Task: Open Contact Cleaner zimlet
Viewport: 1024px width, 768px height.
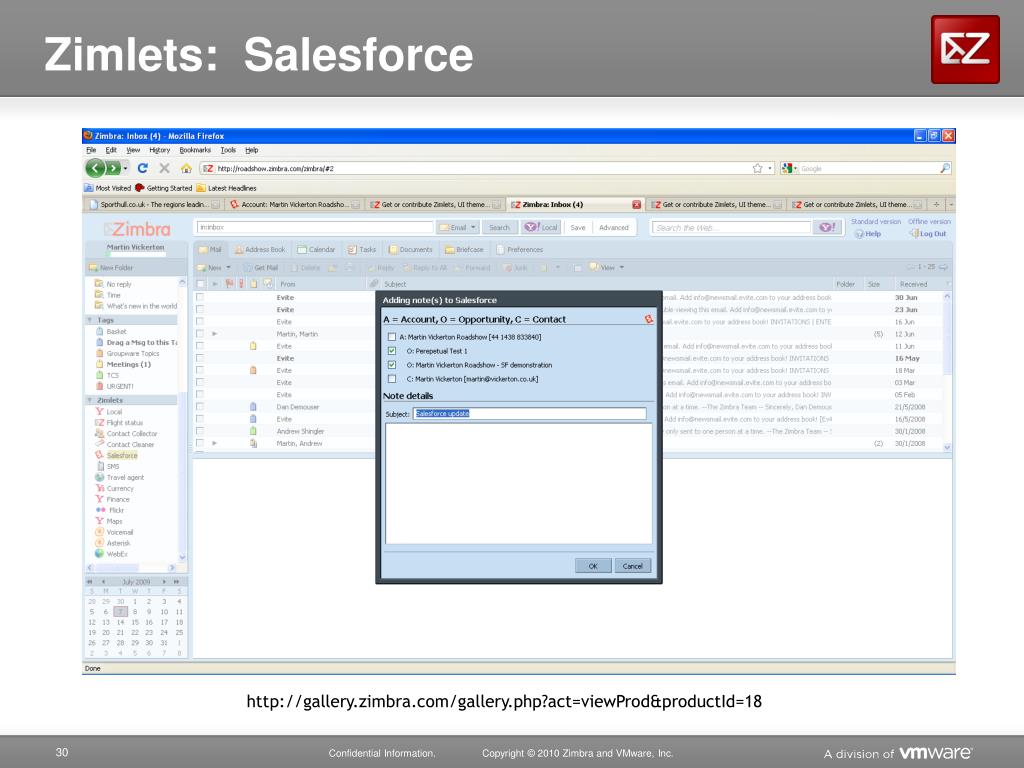Action: 130,445
